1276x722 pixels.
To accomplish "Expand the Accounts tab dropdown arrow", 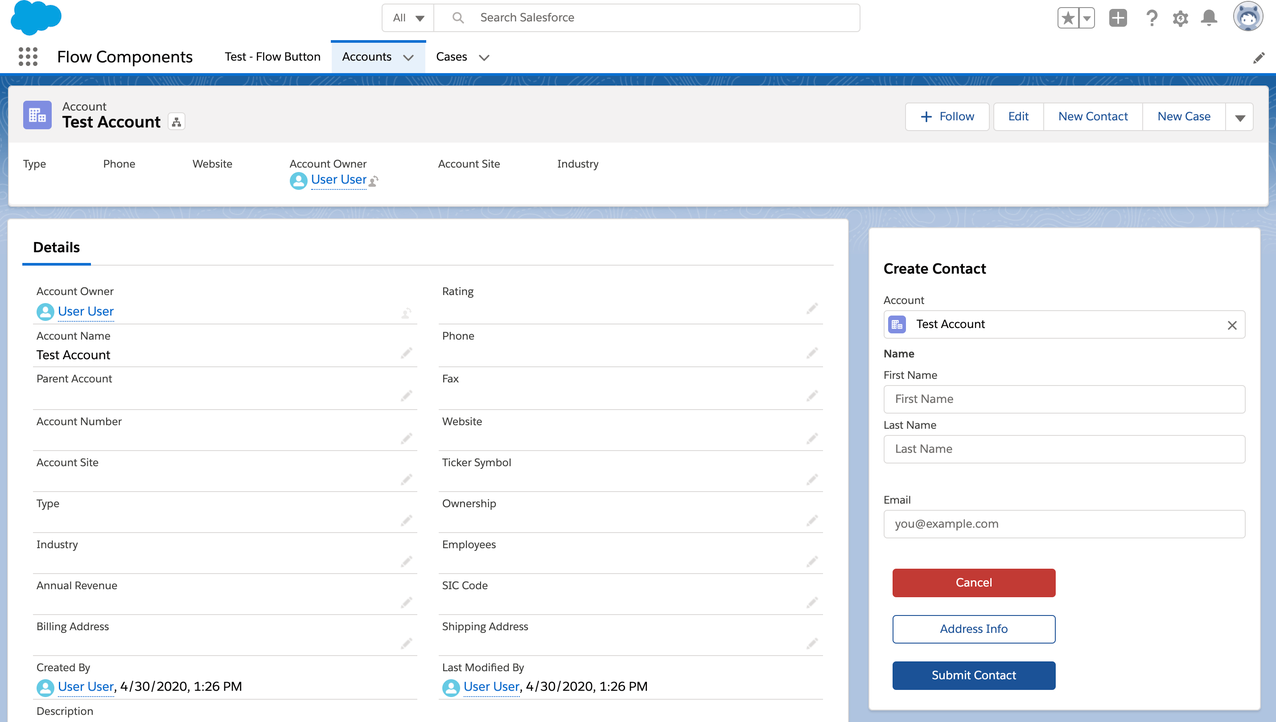I will (409, 57).
